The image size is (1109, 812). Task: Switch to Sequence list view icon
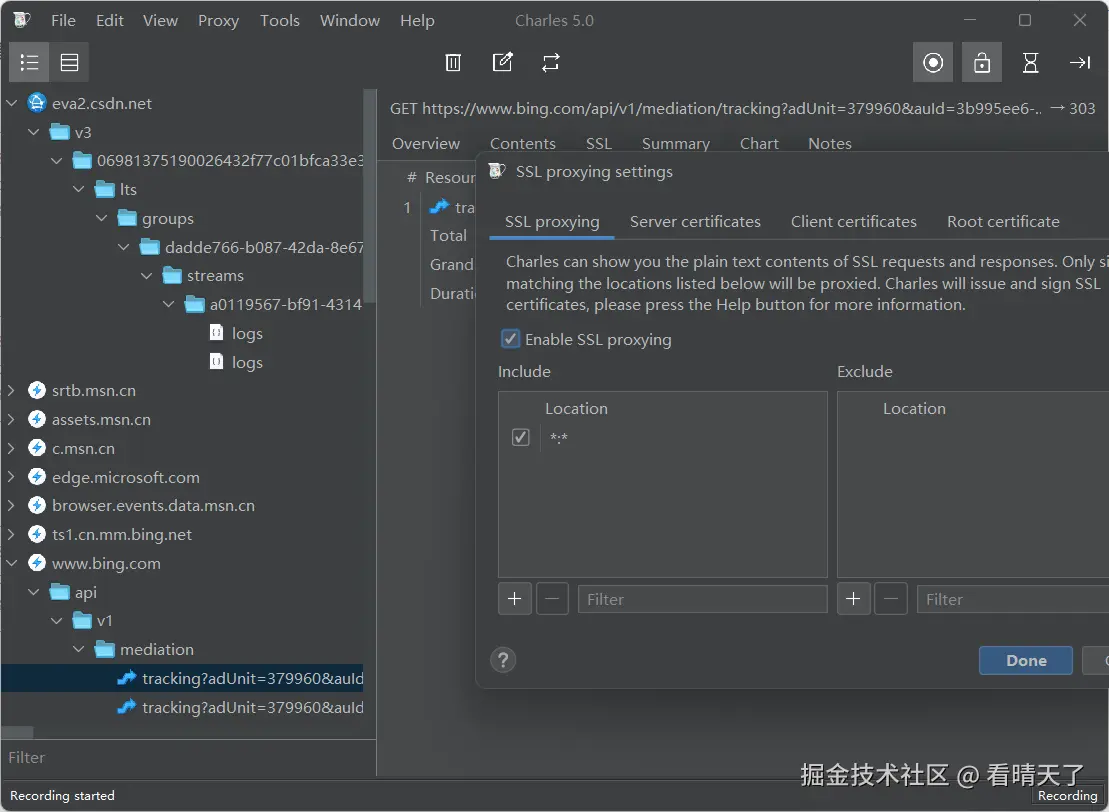click(x=69, y=62)
